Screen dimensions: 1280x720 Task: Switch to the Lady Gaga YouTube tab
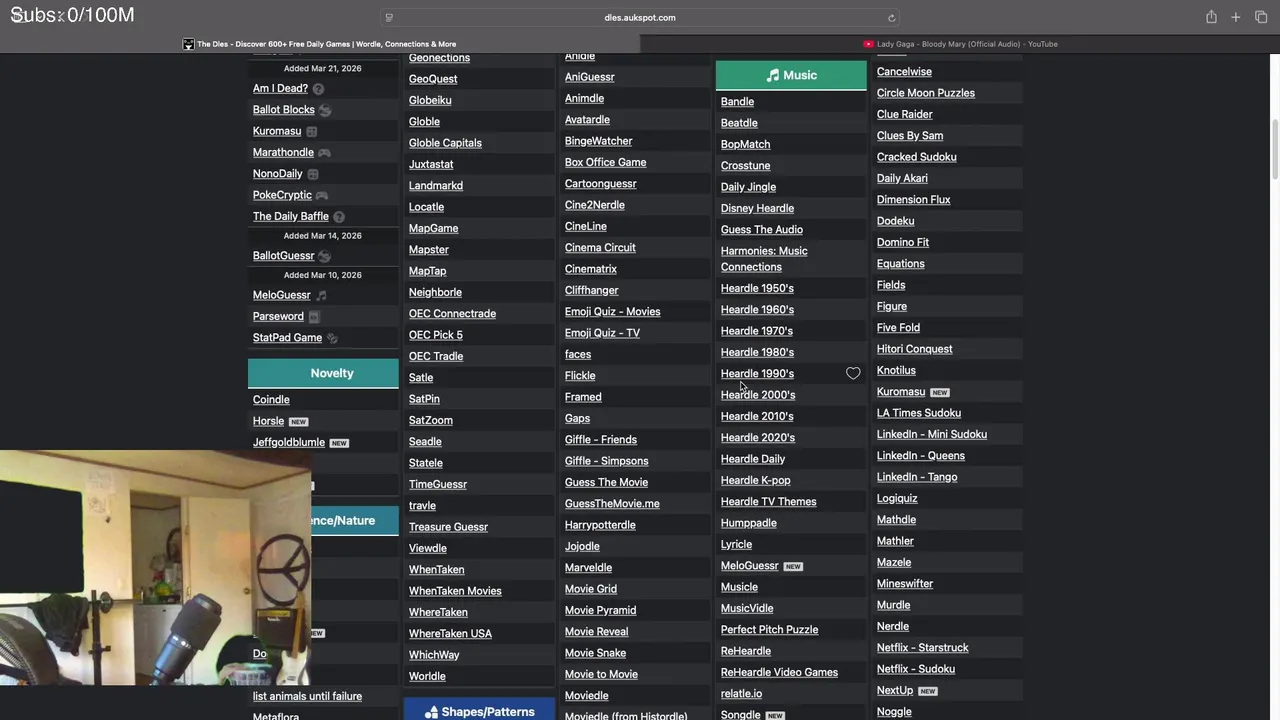(x=960, y=44)
